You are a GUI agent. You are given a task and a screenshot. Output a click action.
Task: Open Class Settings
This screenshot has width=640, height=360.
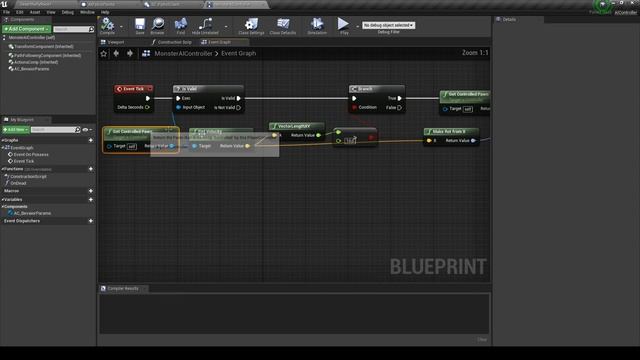point(251,25)
